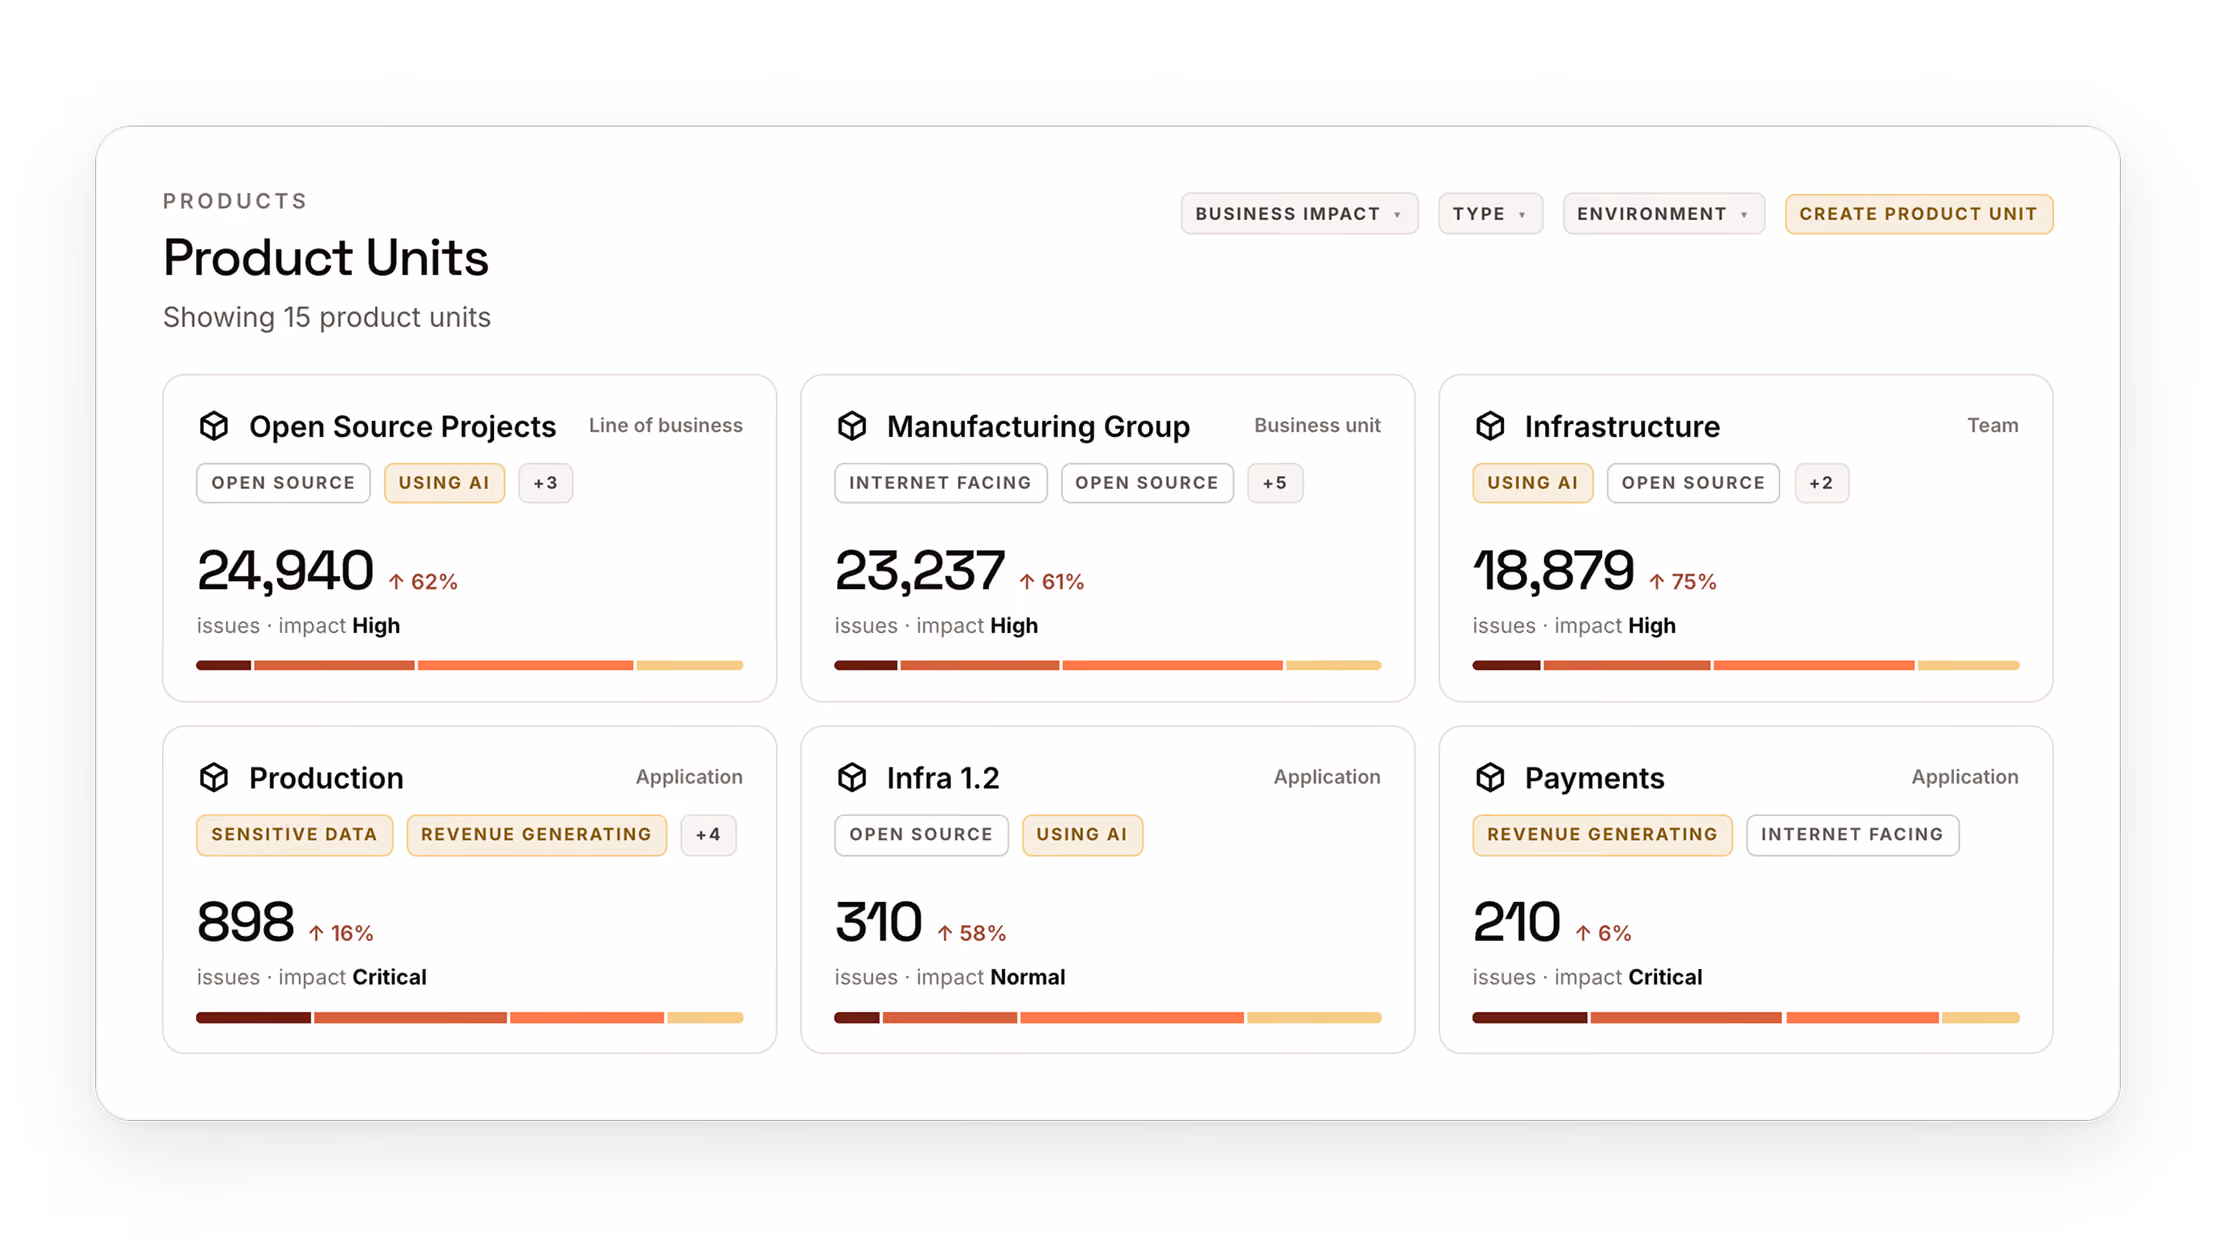Open the Payments product unit title

(x=1594, y=777)
